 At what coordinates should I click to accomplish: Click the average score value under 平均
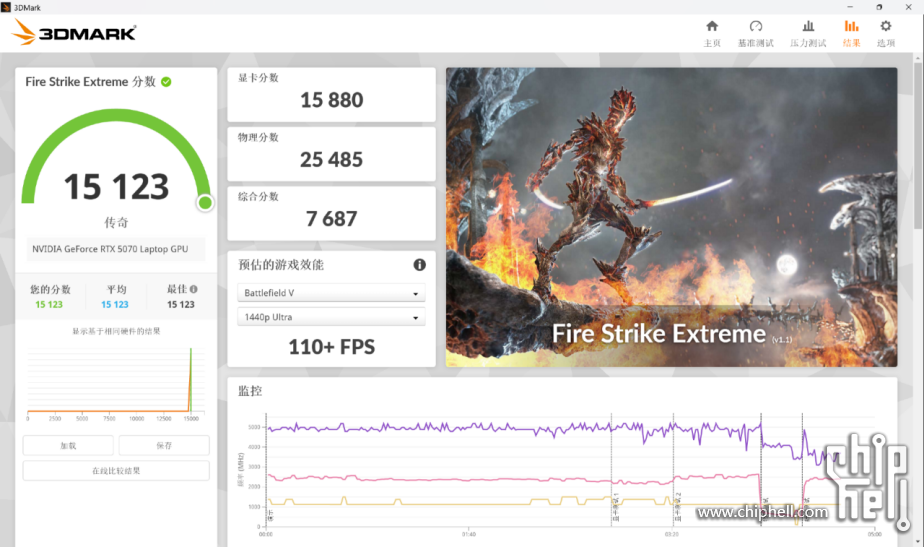[114, 305]
